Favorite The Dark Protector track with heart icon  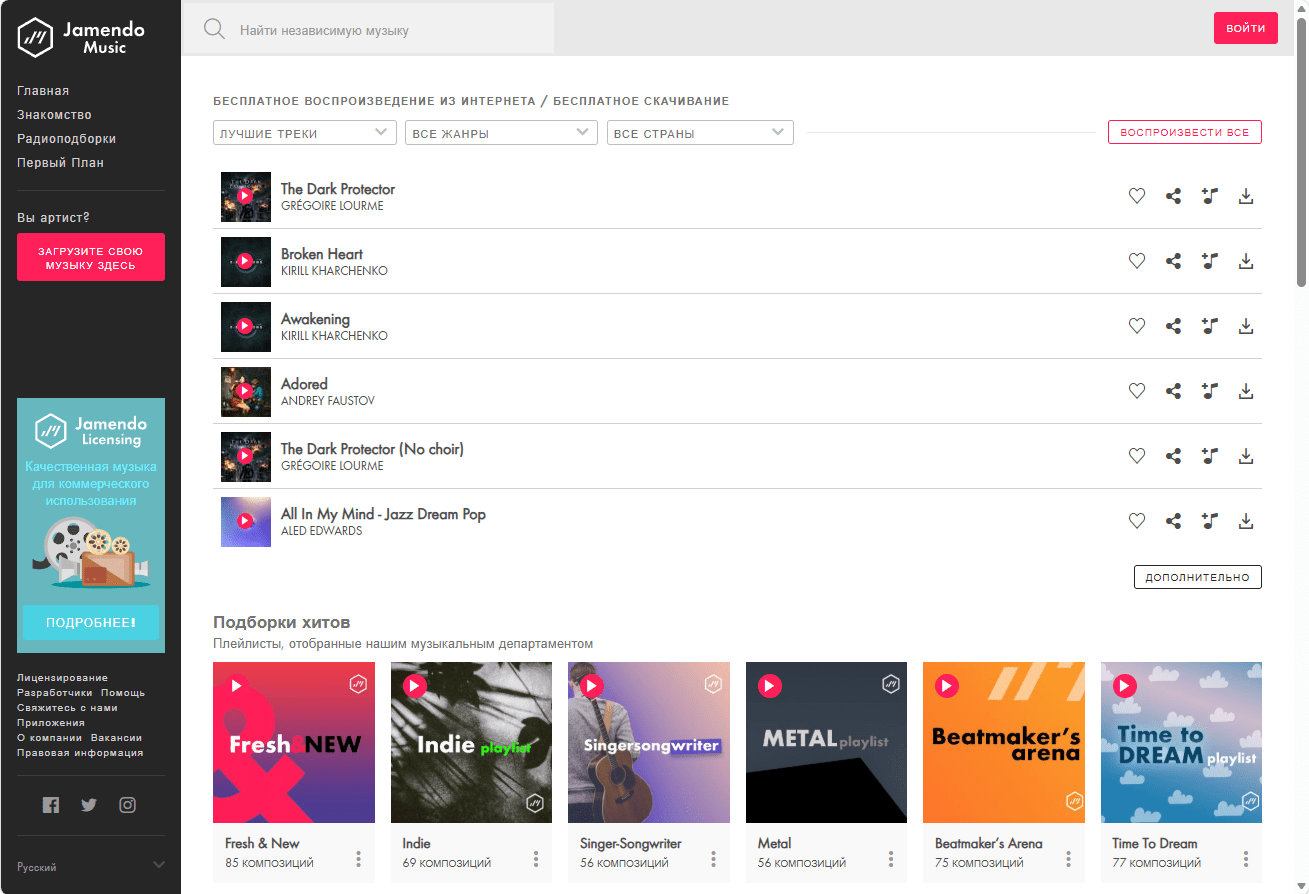[1136, 196]
